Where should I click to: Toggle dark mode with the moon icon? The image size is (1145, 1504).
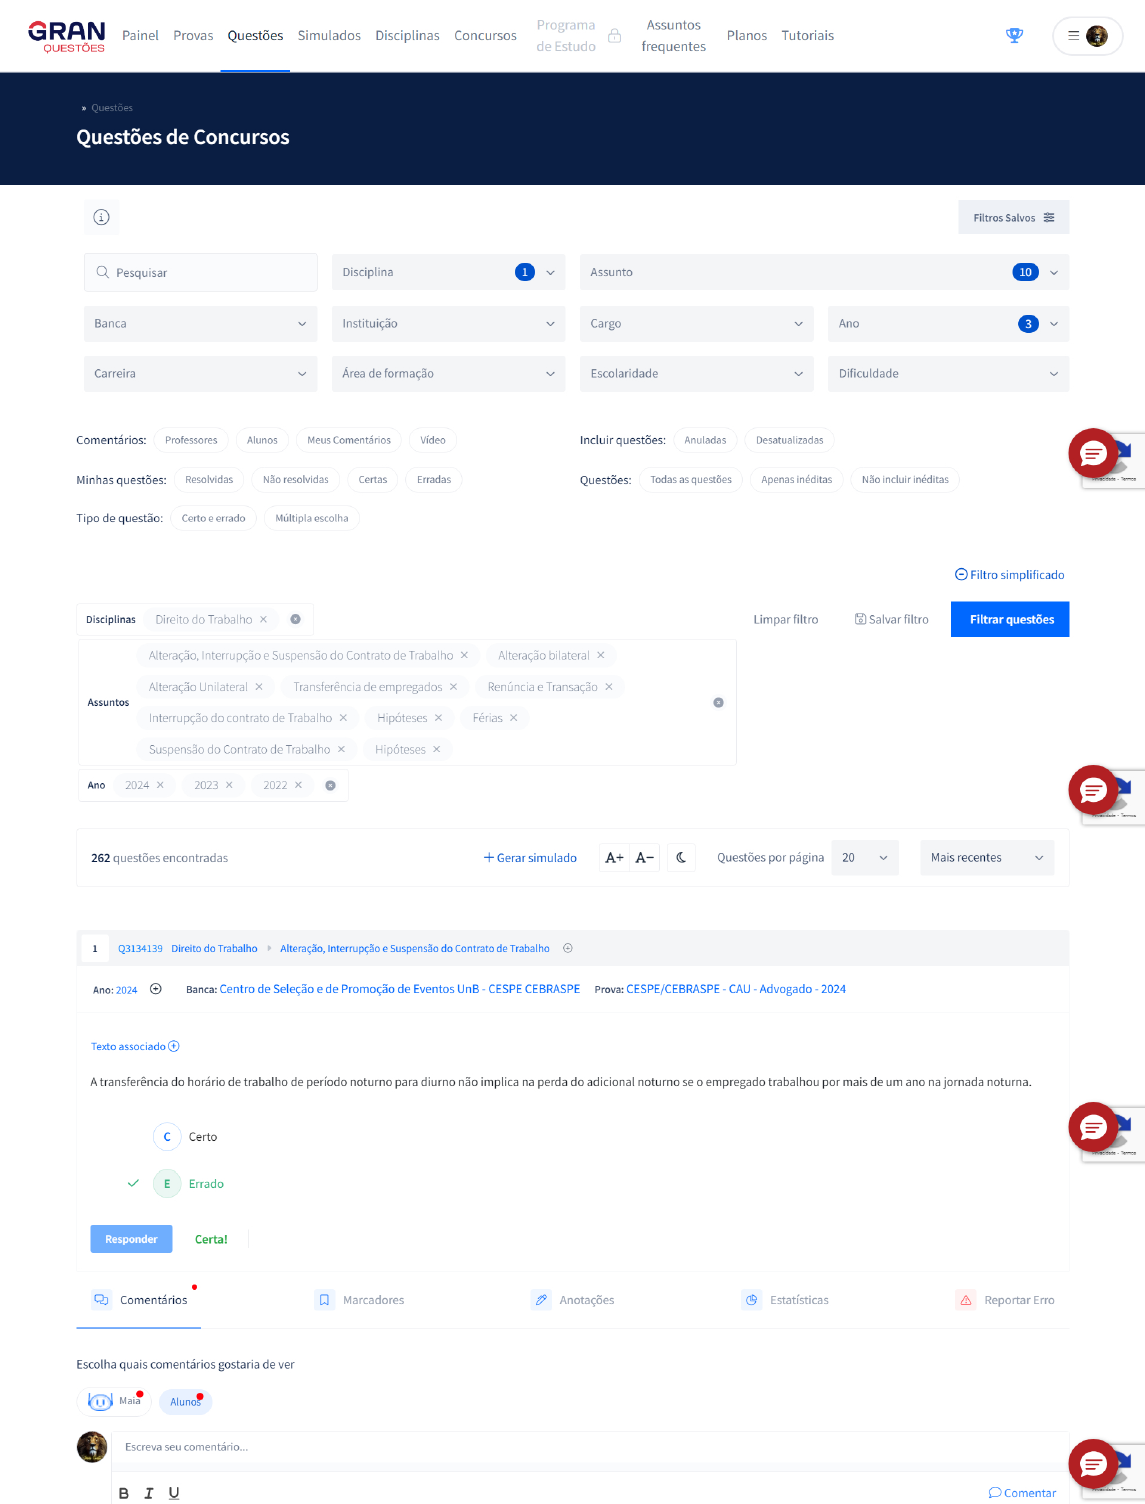point(681,858)
